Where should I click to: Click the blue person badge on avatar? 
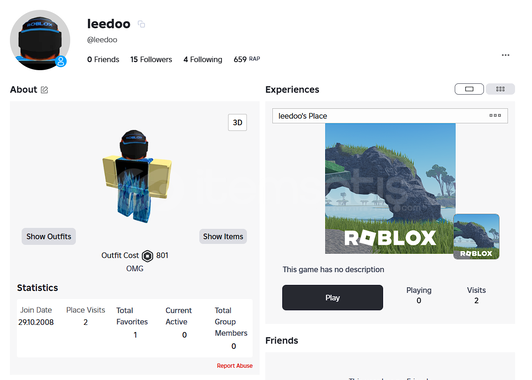click(61, 61)
